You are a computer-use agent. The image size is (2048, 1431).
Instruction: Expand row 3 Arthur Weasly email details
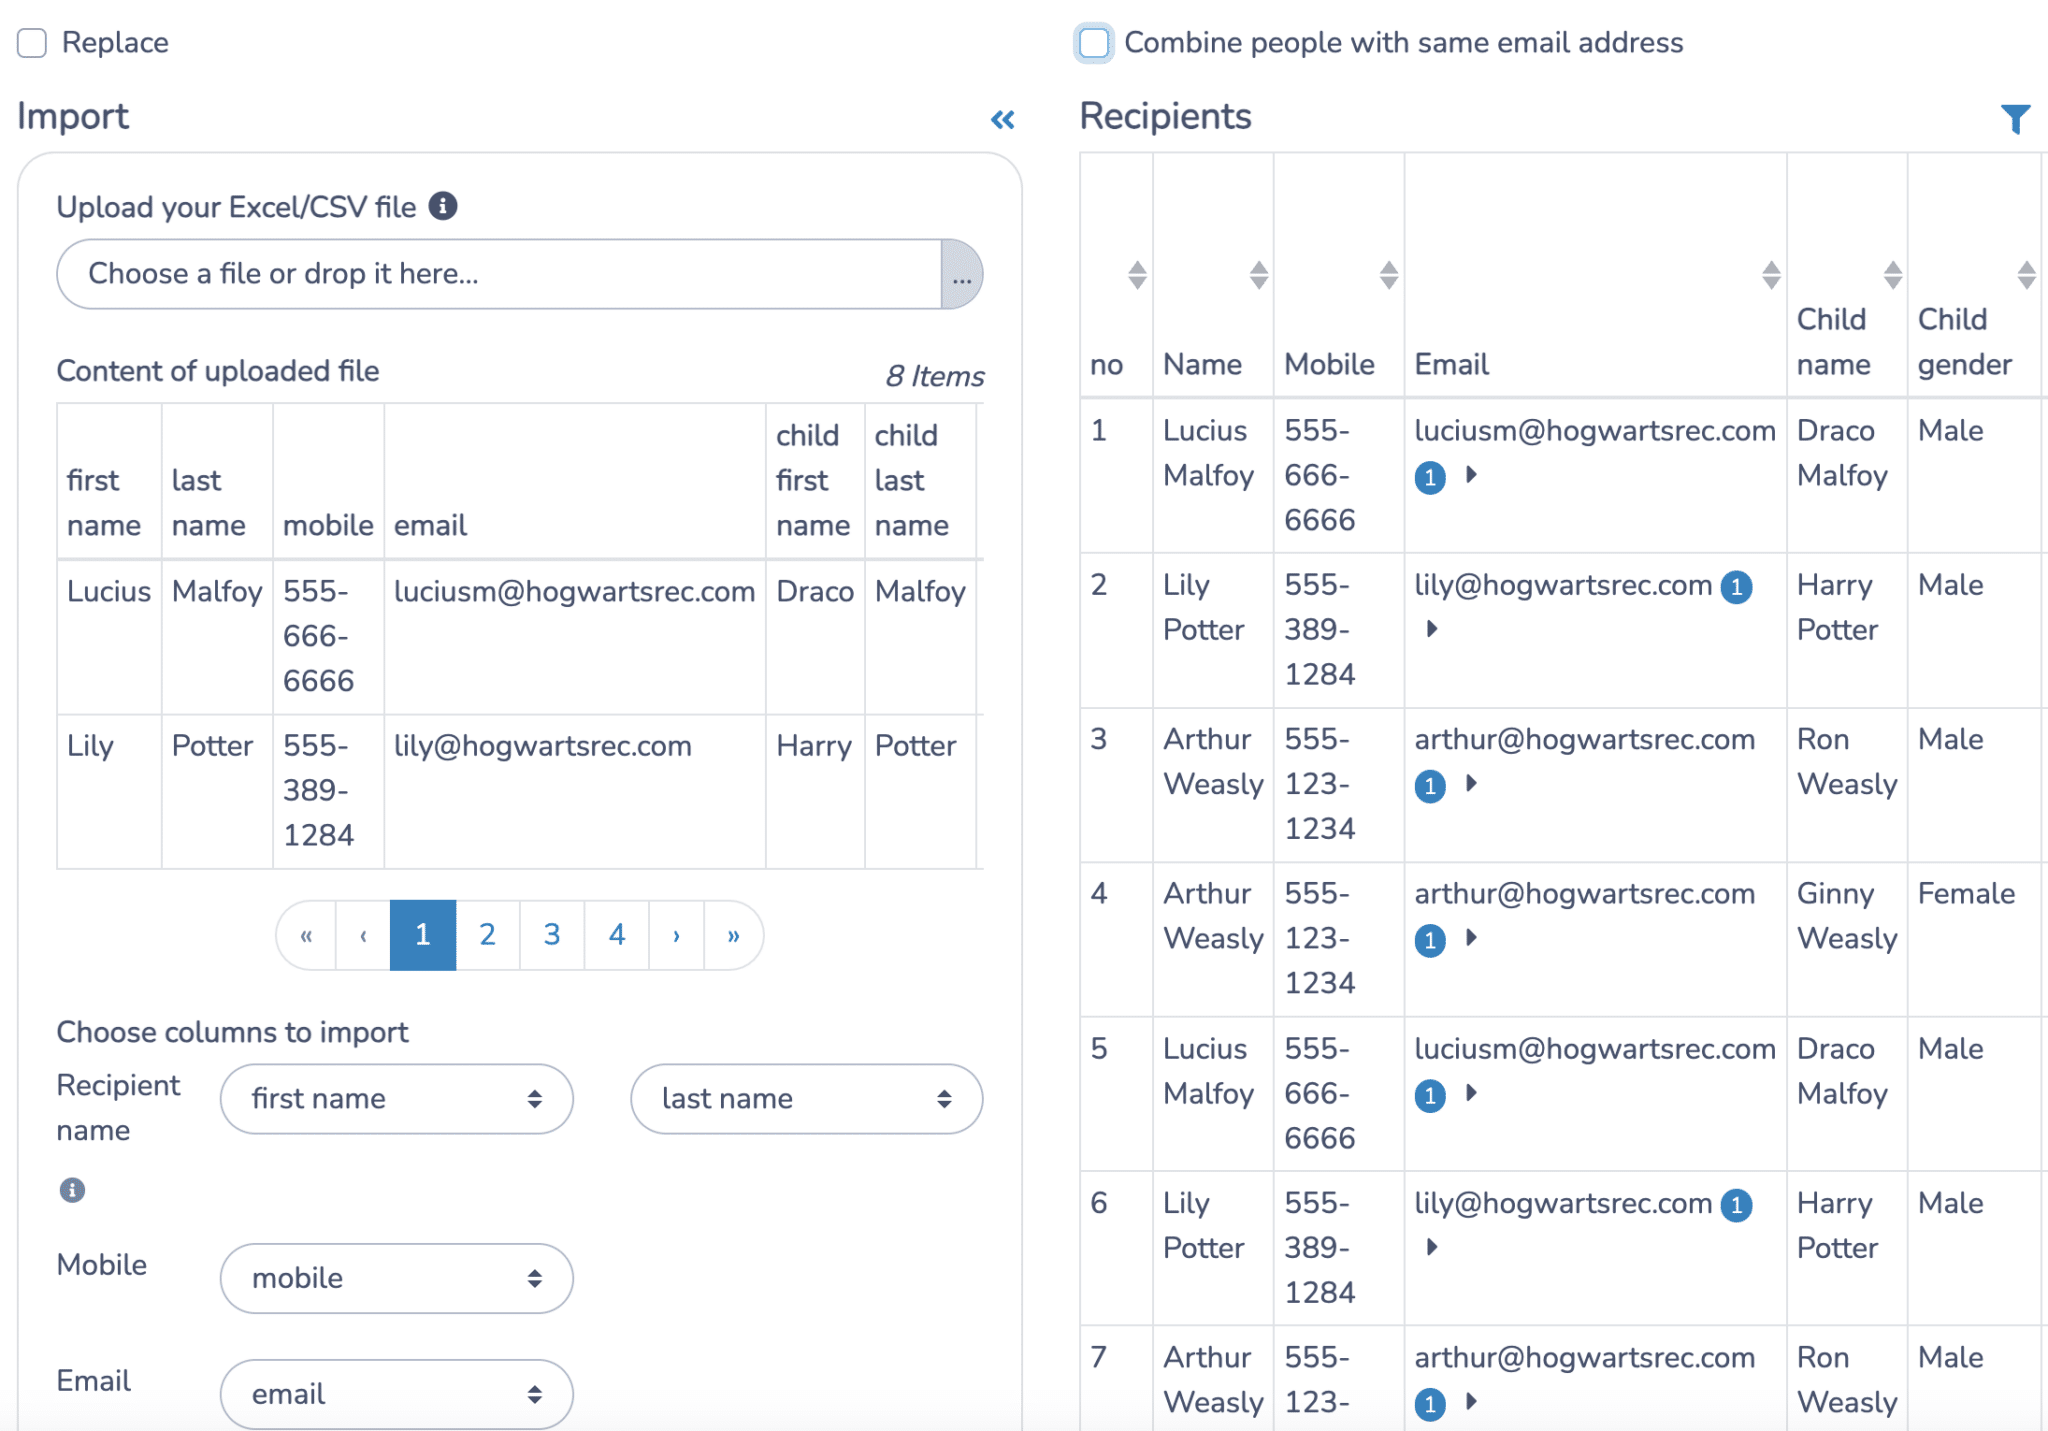click(1471, 784)
